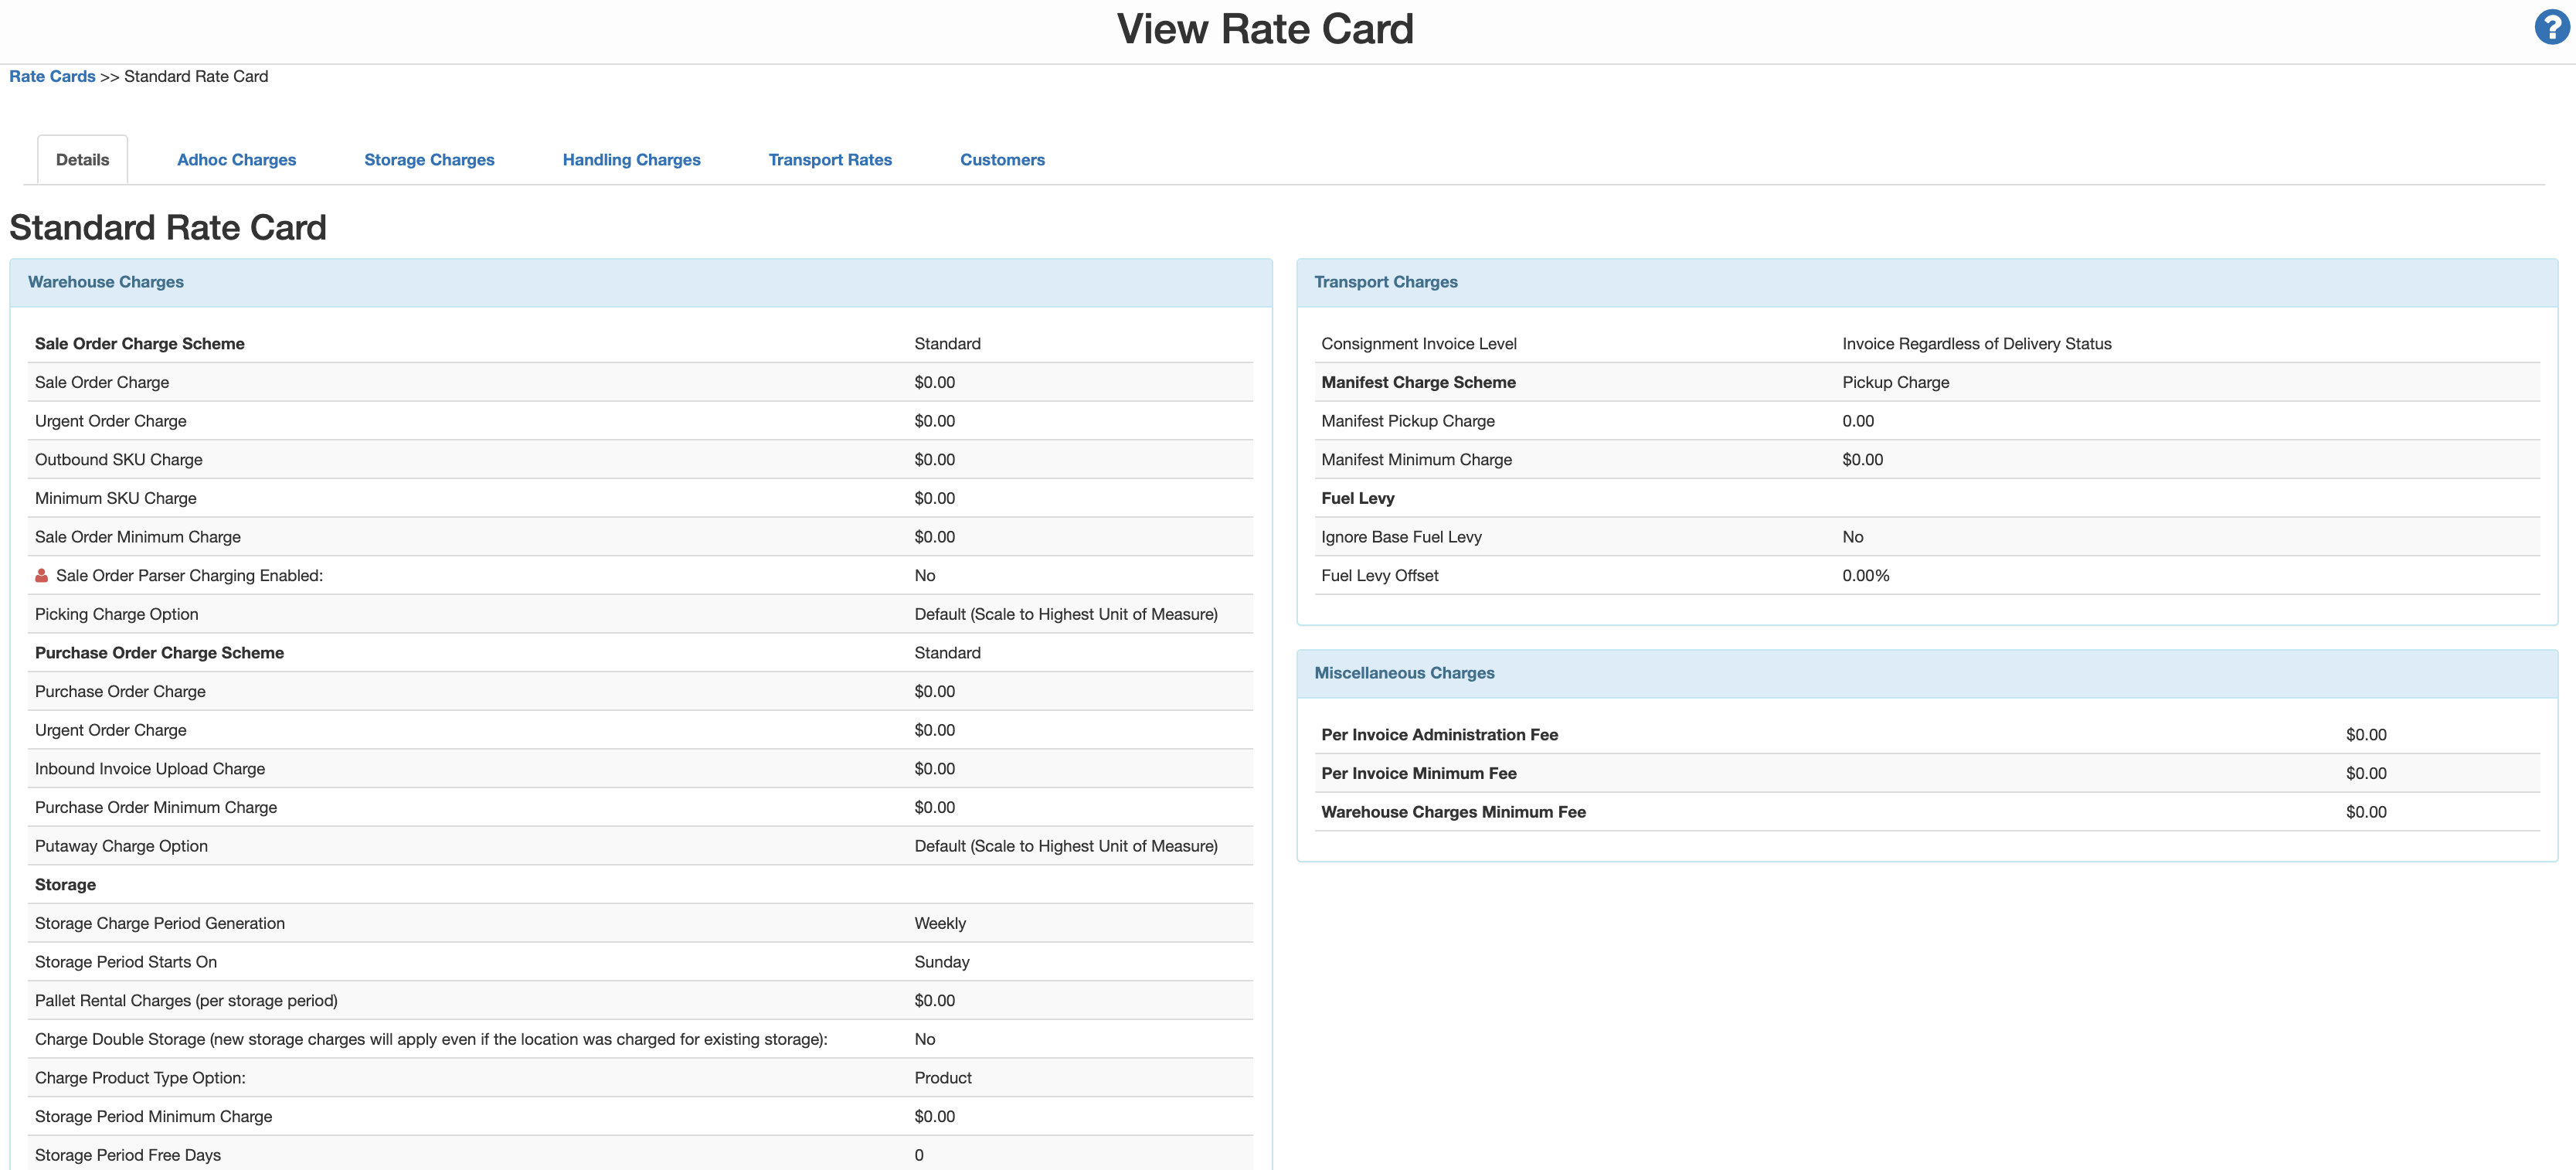Switch to the Adhoc Charges tab
This screenshot has height=1170, width=2576.
236,159
